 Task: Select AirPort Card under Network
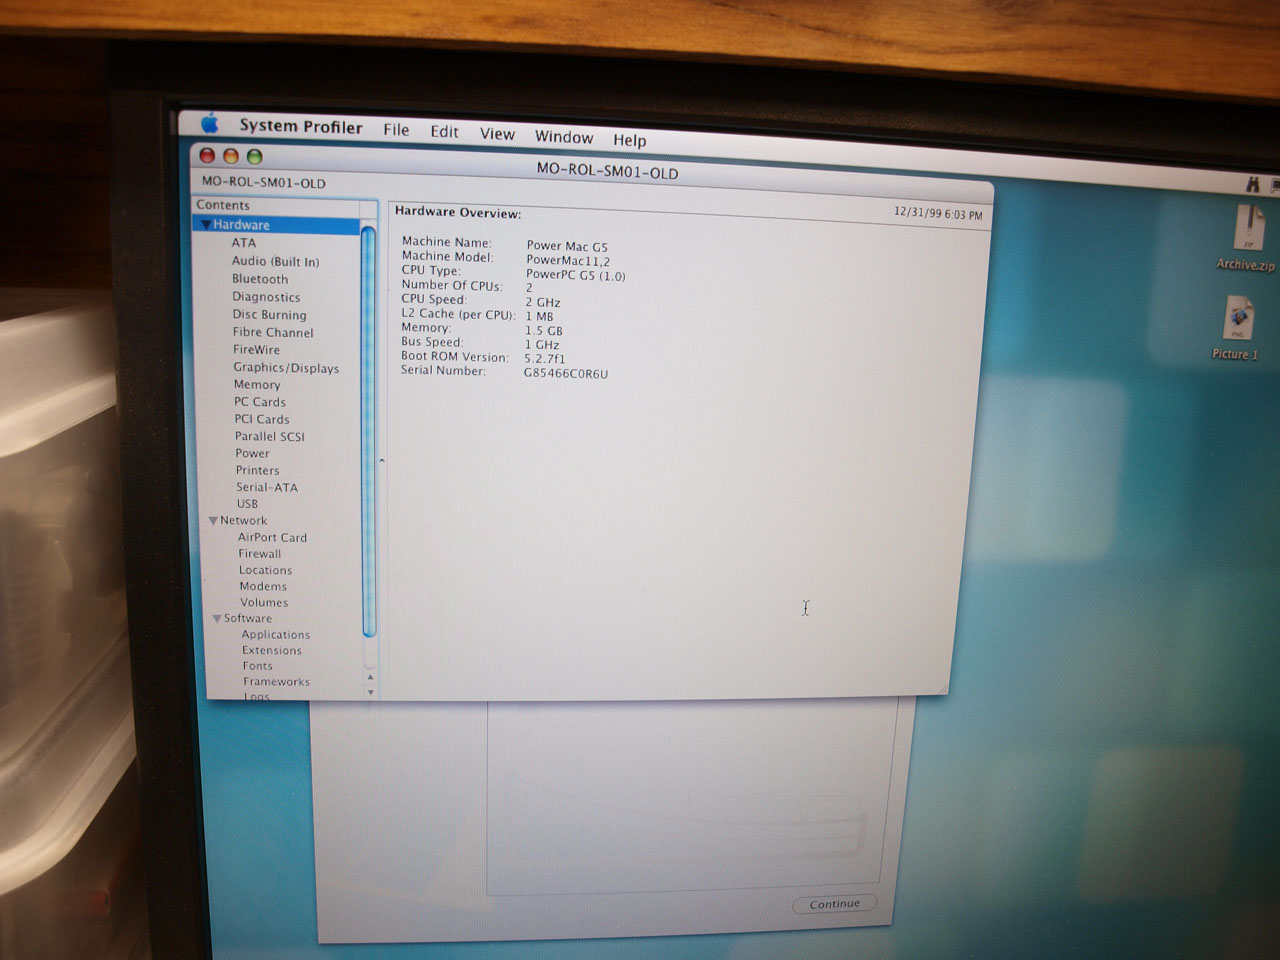(273, 538)
